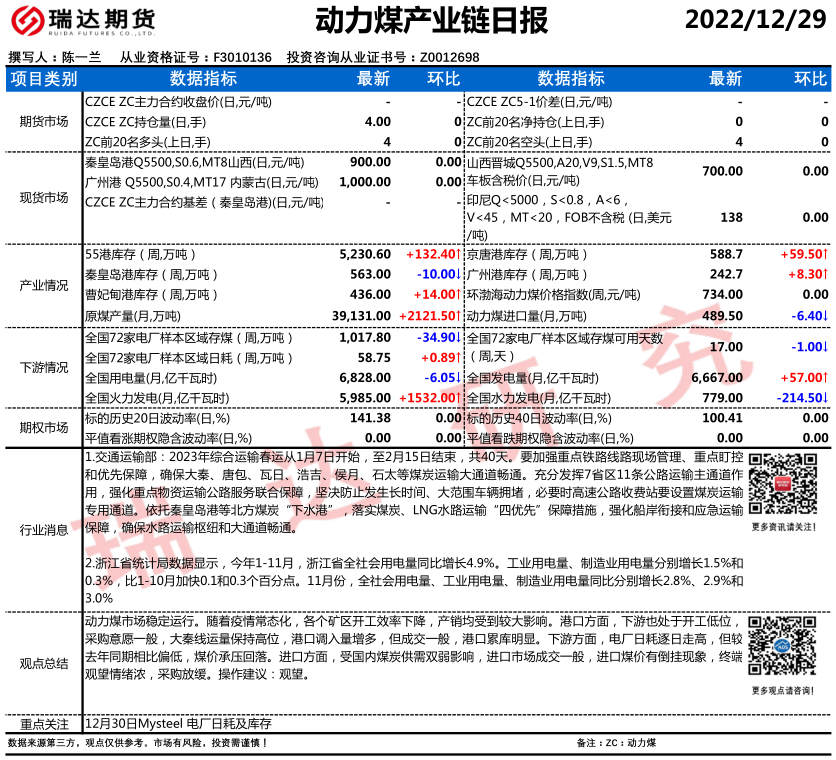Click the blue down arrow beside -214.50
Screen dimensions: 836x760
[825, 398]
